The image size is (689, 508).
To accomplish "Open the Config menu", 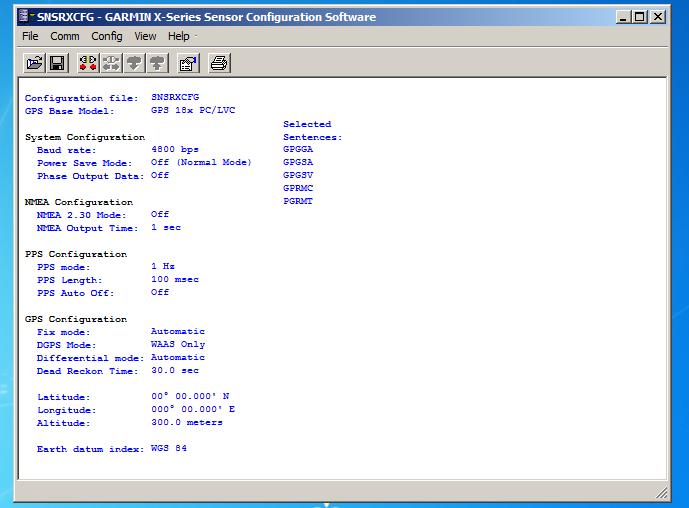I will (x=107, y=36).
